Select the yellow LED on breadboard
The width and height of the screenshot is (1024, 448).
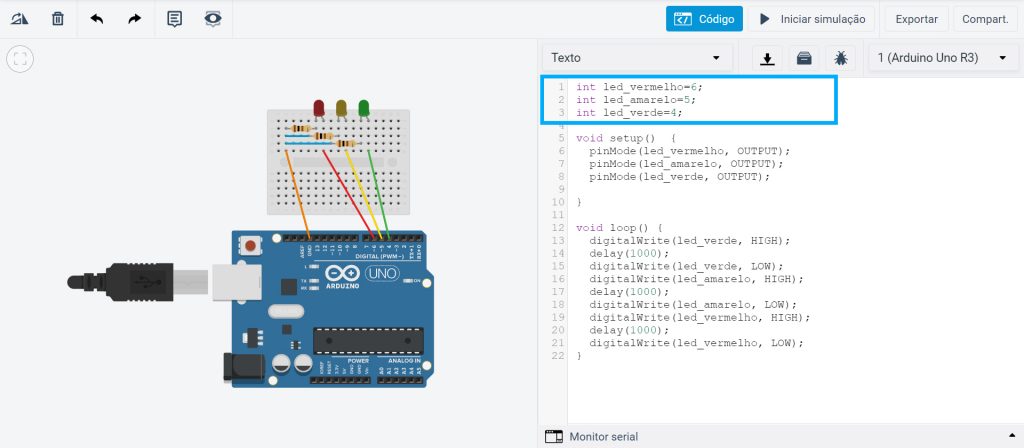click(x=341, y=108)
